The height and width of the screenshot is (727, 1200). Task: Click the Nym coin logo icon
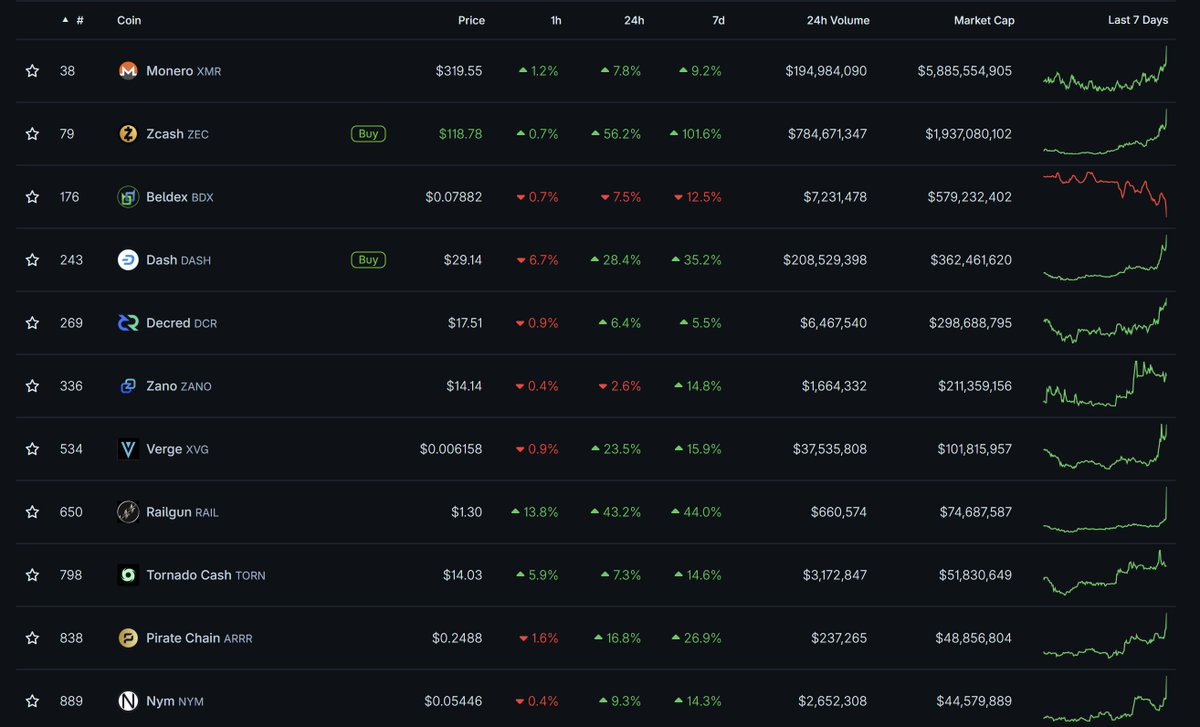coord(128,701)
